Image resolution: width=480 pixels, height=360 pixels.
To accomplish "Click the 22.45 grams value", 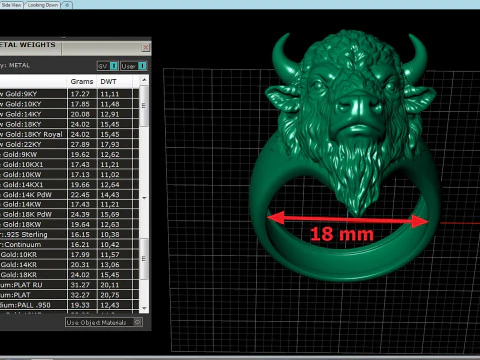I will 80,194.
